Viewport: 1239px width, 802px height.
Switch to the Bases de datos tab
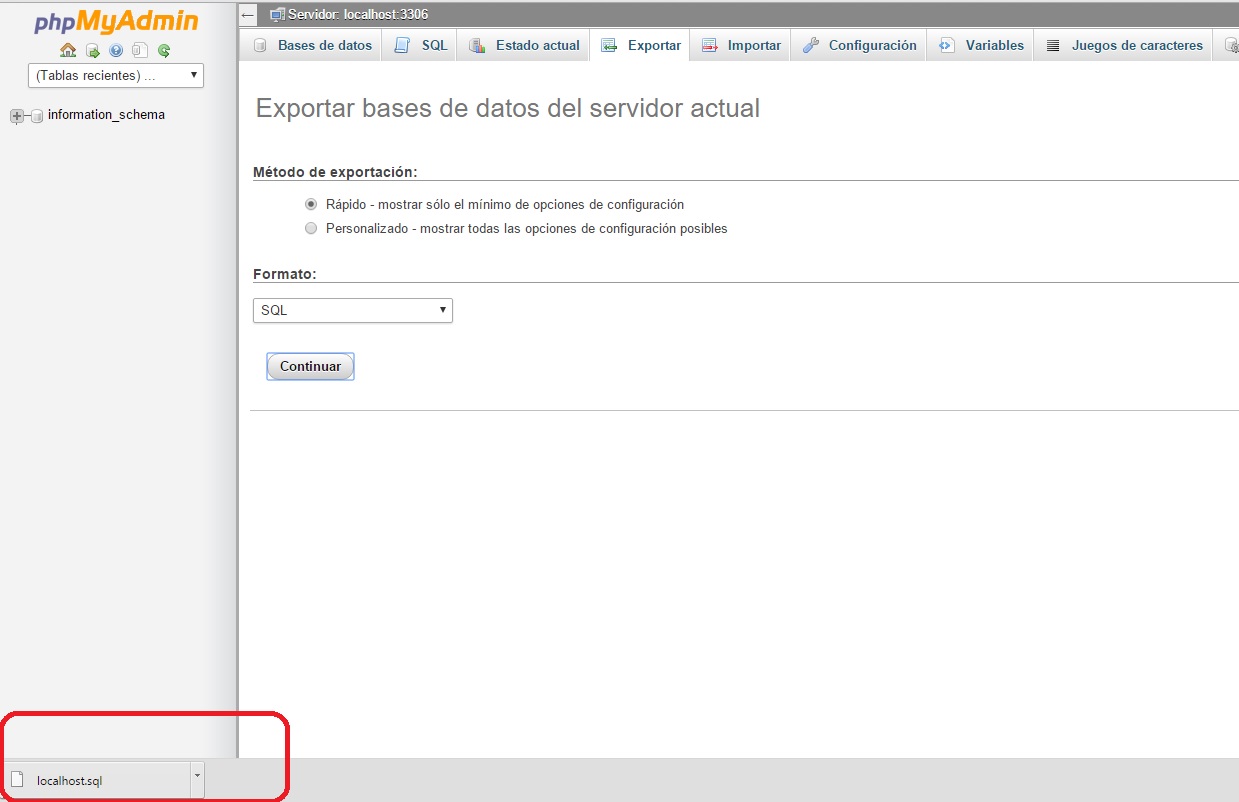[312, 45]
